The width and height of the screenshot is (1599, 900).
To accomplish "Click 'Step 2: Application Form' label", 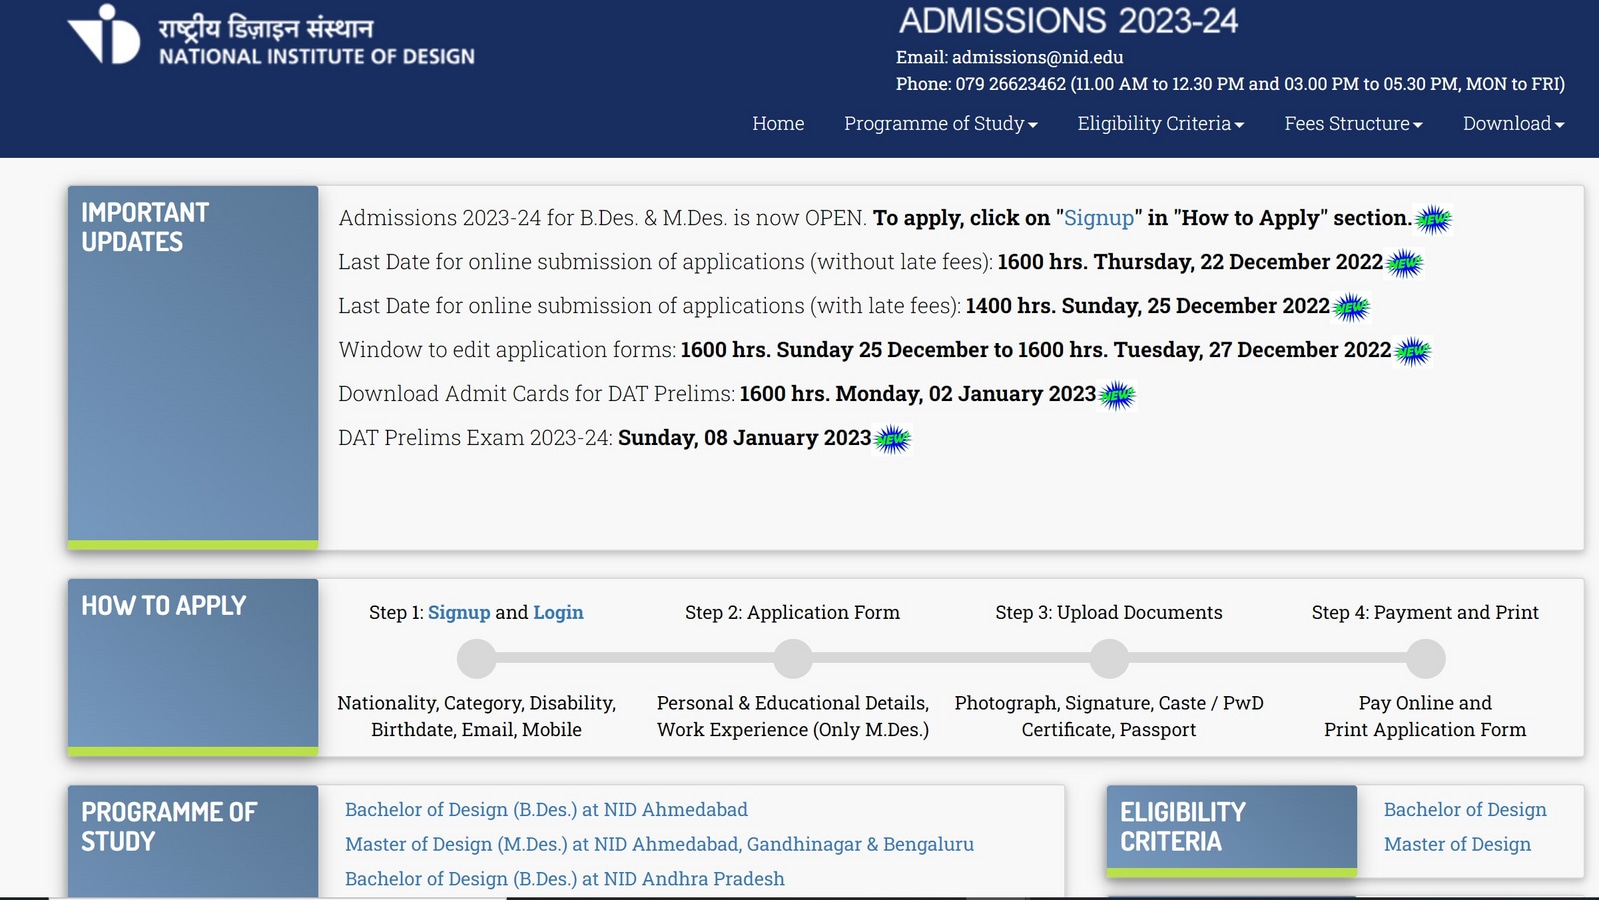I will point(792,612).
